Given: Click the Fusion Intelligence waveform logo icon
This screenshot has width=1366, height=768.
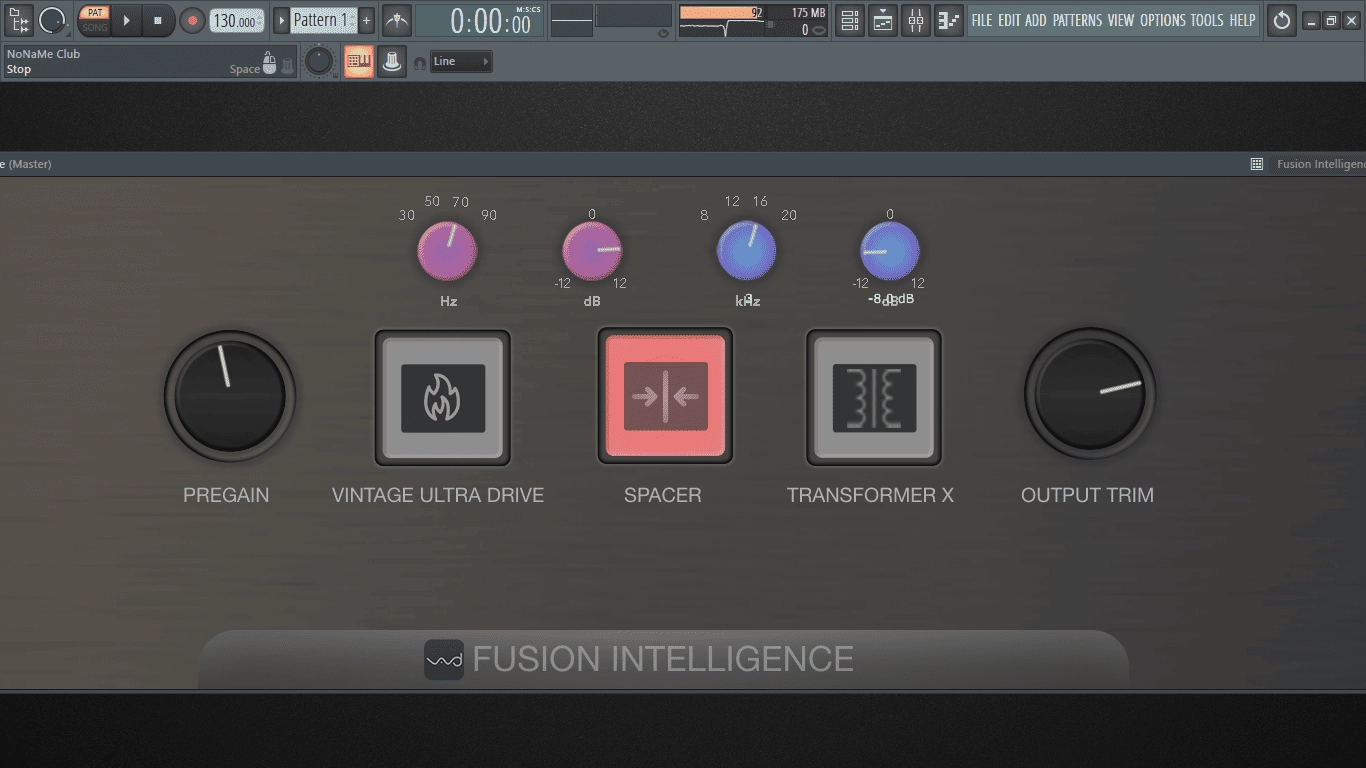Looking at the screenshot, I should pos(444,660).
